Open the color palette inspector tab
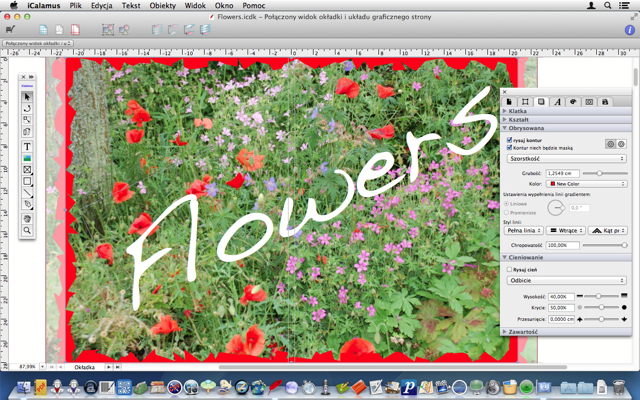 [x=573, y=102]
